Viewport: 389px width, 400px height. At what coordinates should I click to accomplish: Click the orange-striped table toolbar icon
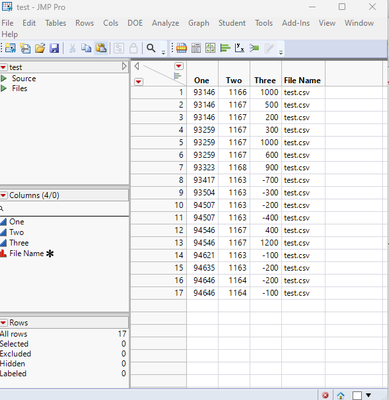tap(181, 49)
